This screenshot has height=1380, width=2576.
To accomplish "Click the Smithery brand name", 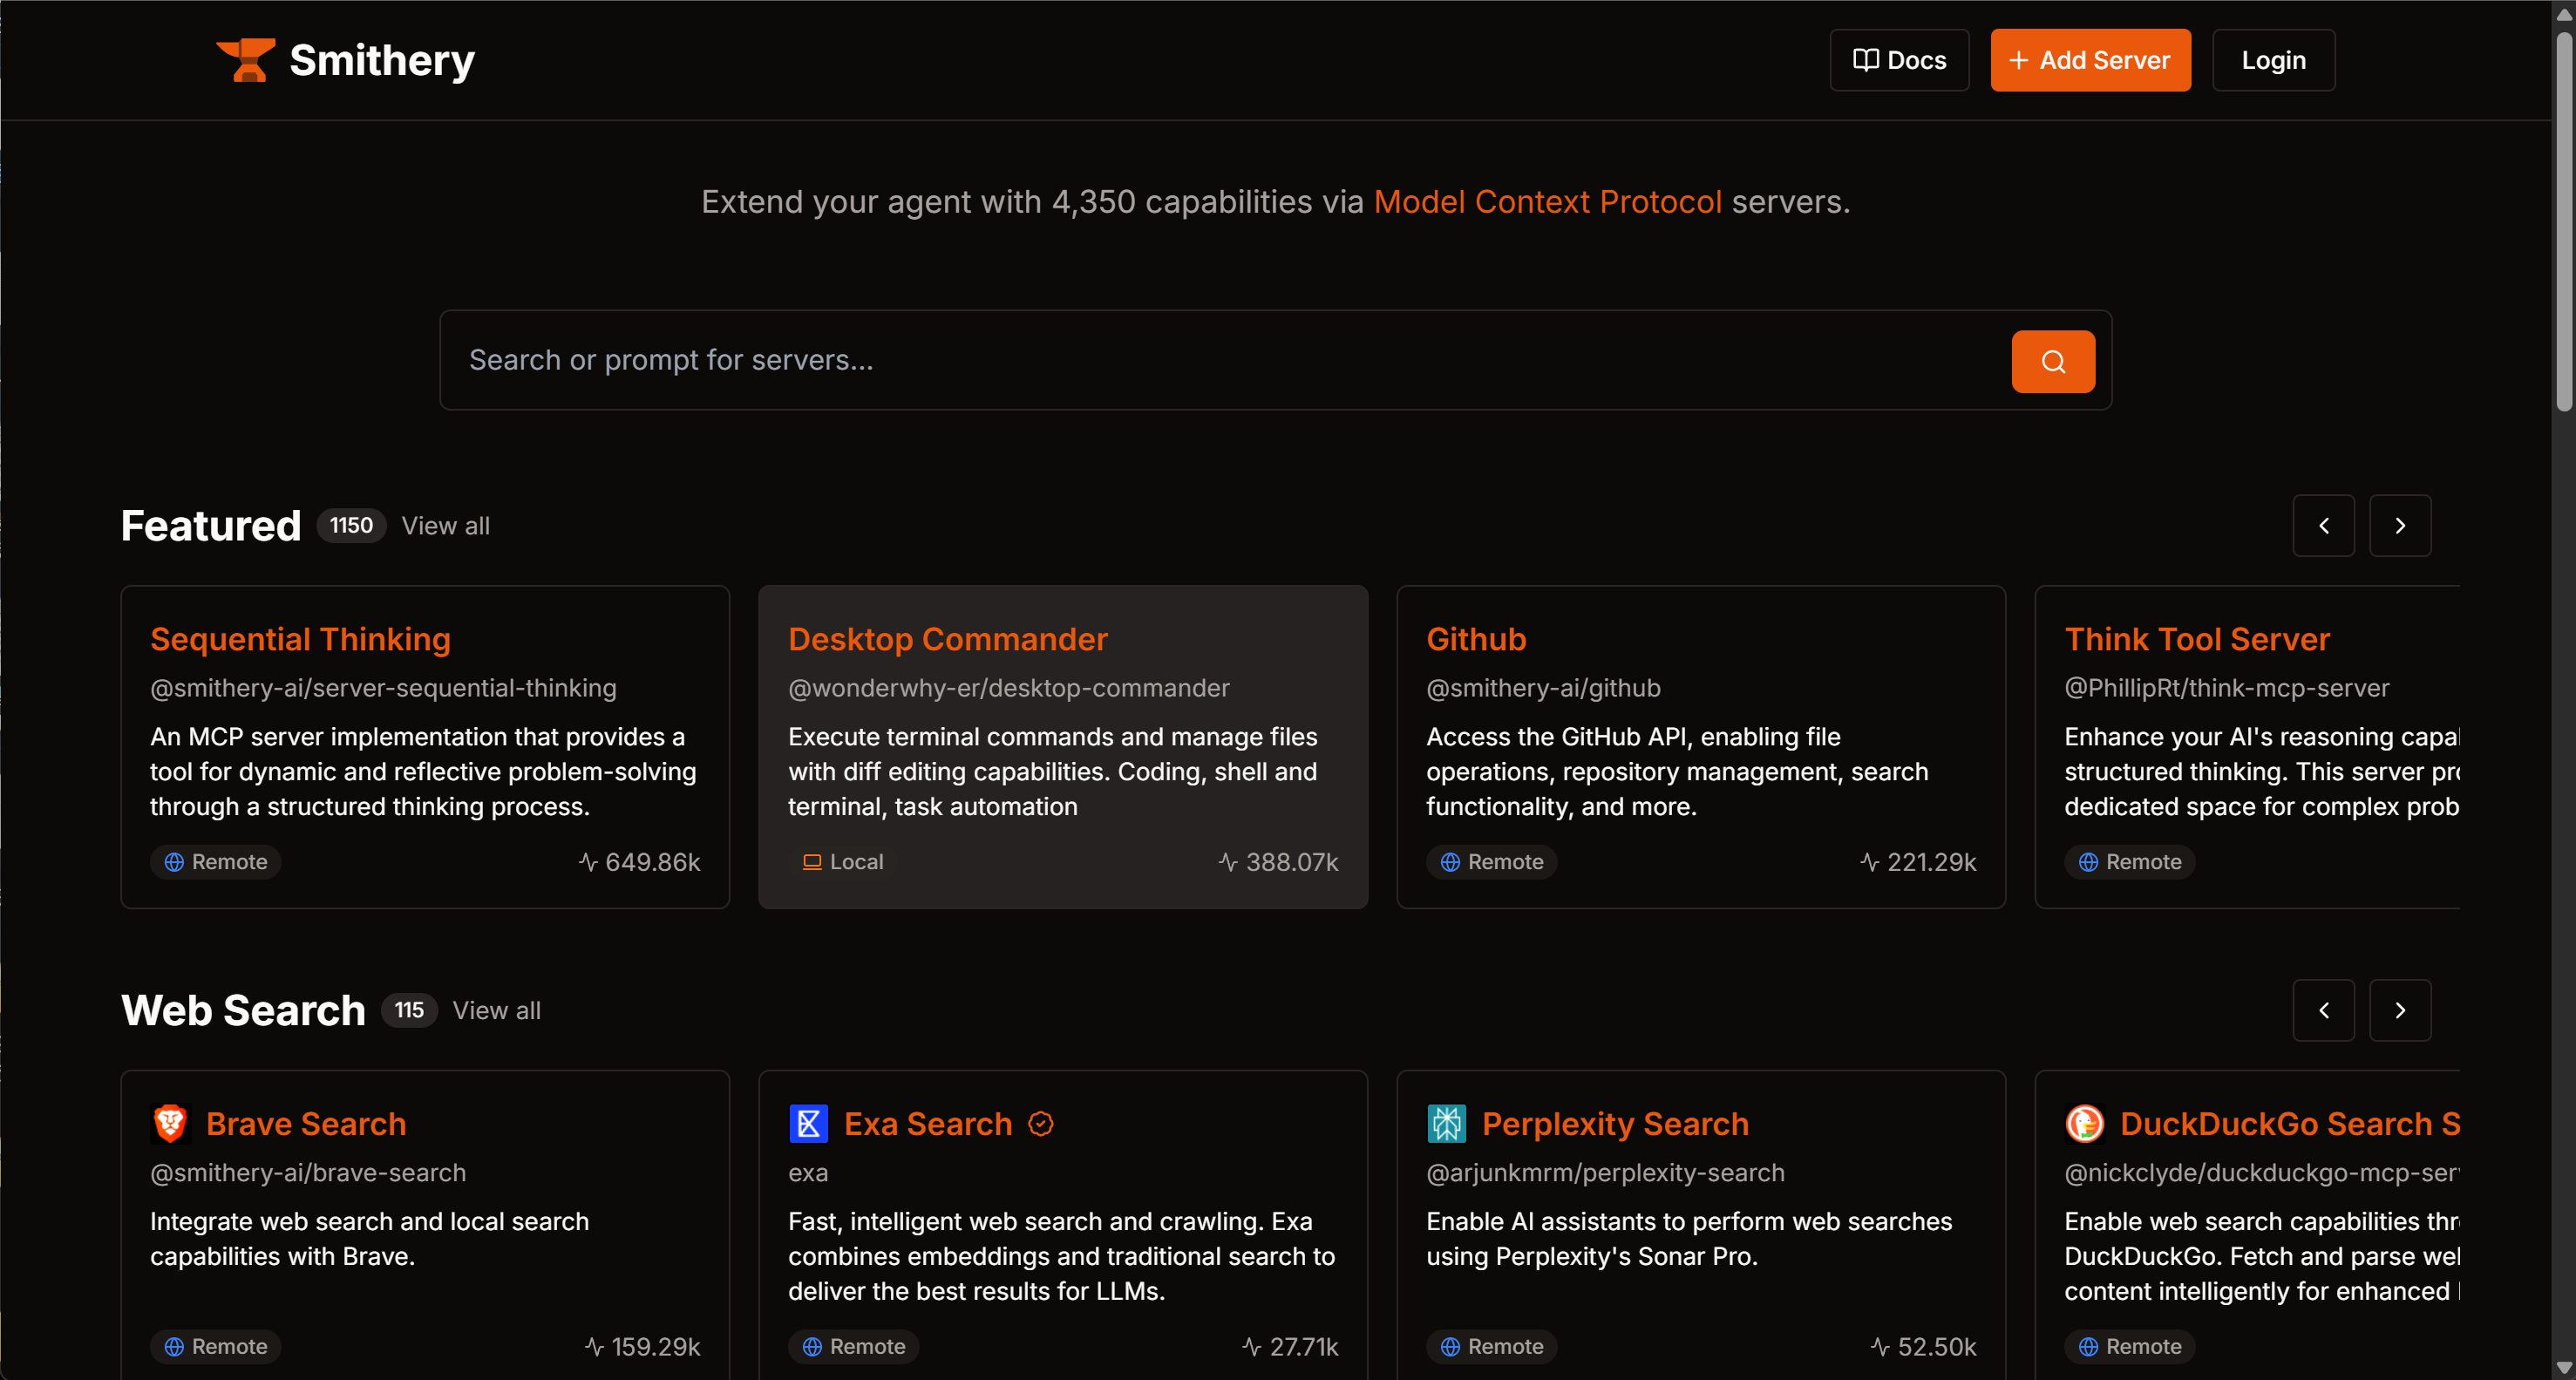I will tap(382, 60).
